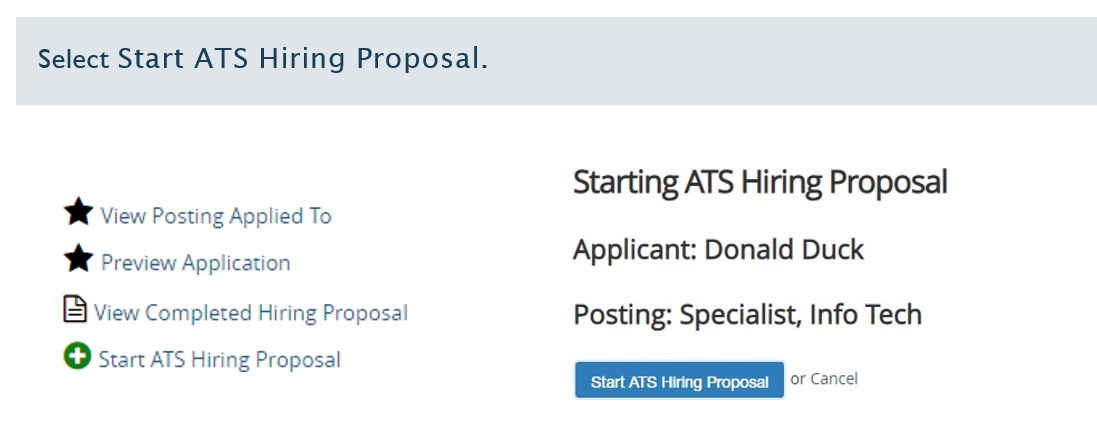
Task: Click the 'Posting:' label text
Action: (622, 315)
